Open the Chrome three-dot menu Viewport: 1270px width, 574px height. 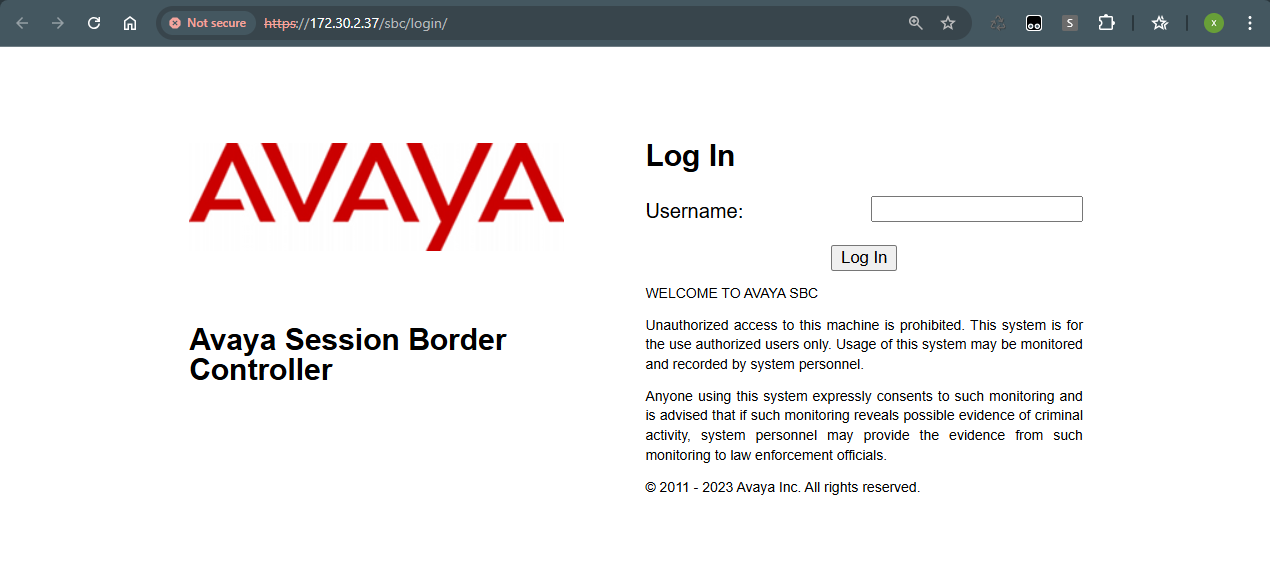tap(1249, 23)
